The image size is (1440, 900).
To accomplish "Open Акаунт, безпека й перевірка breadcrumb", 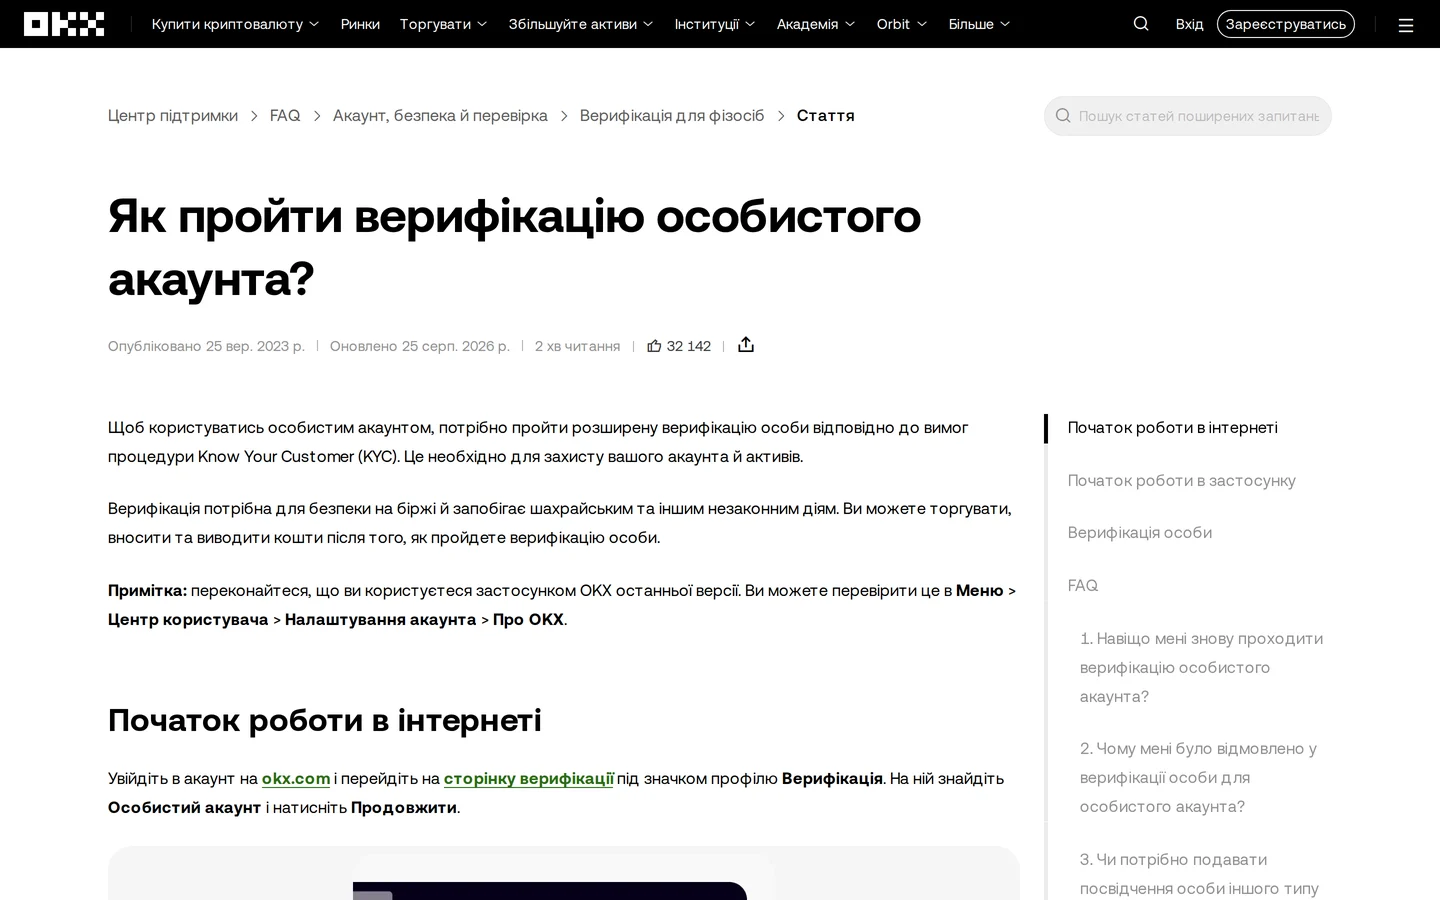I will (440, 116).
